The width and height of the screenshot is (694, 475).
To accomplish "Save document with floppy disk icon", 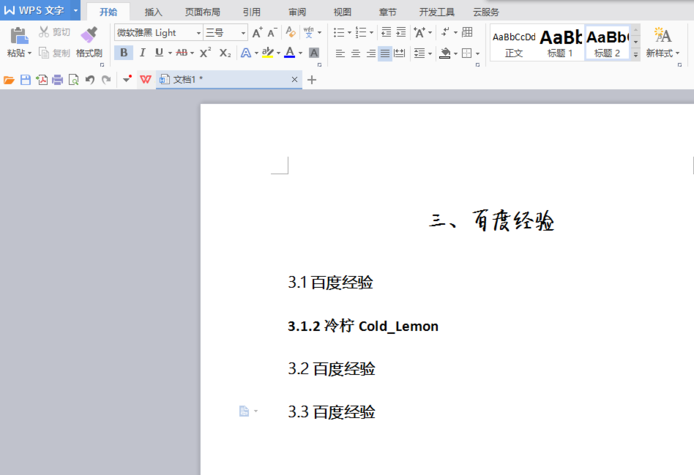I will click(x=26, y=80).
